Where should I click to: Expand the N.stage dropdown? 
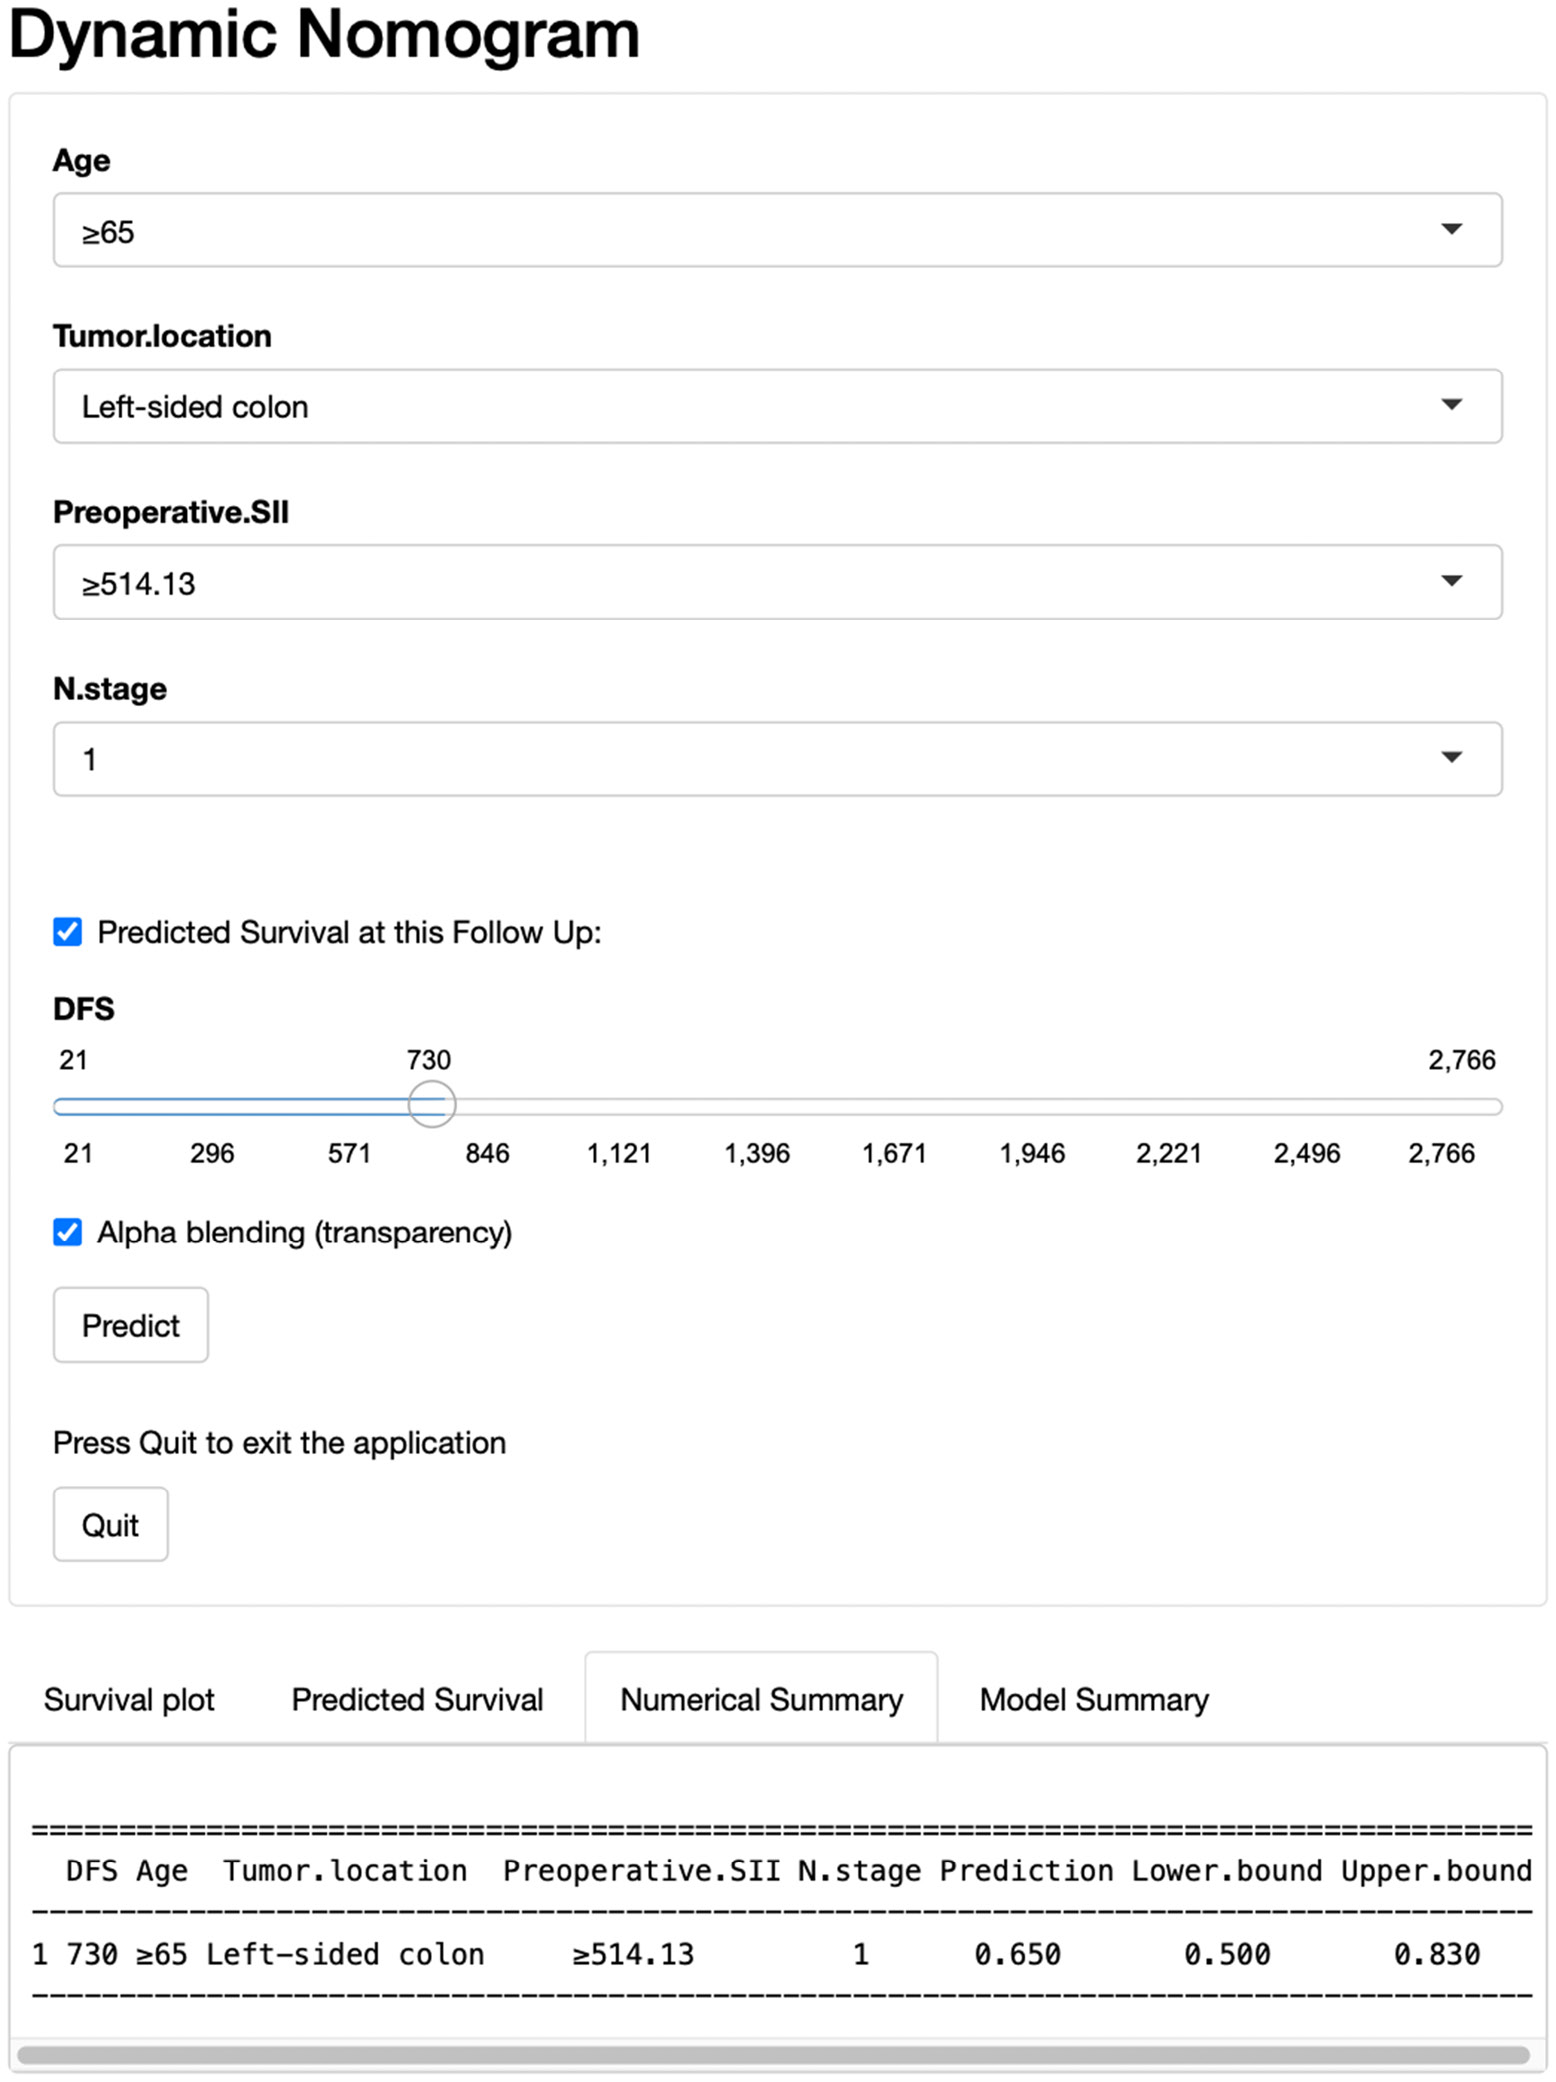[776, 759]
